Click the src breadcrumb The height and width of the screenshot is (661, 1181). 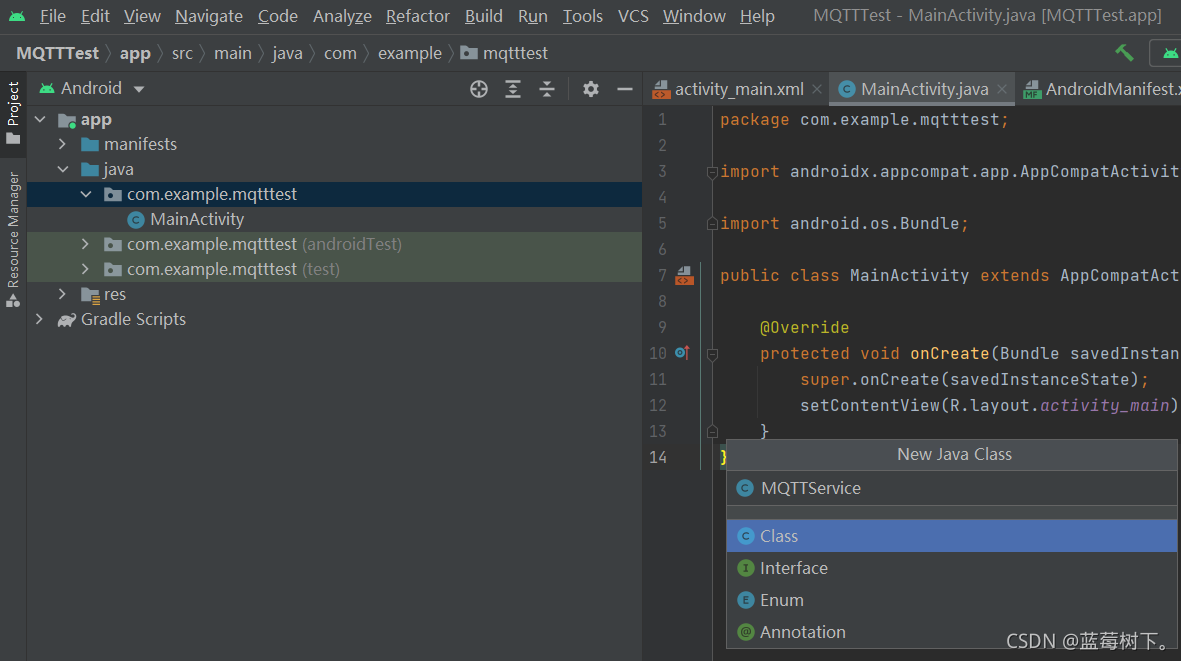[x=182, y=53]
